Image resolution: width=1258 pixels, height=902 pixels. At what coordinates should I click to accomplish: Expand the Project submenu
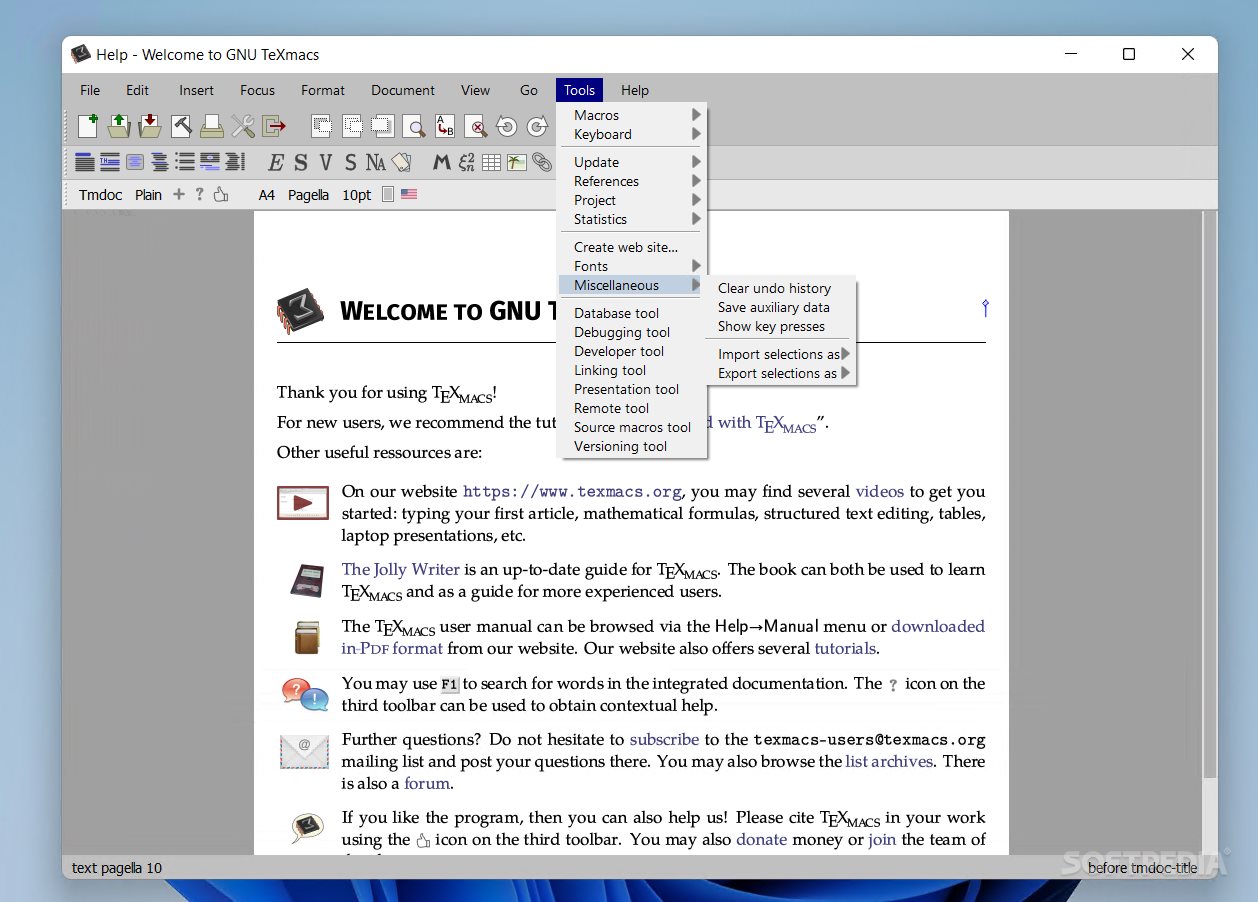pos(632,200)
